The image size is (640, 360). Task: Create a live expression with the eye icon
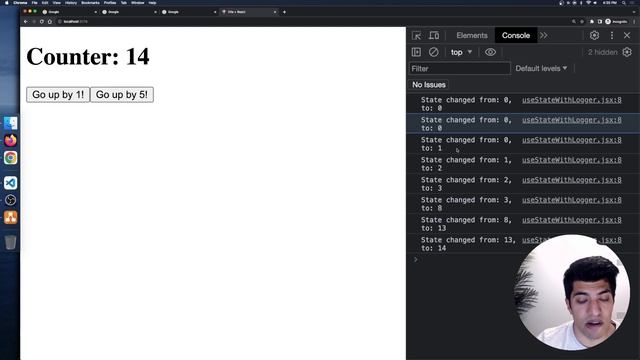490,52
